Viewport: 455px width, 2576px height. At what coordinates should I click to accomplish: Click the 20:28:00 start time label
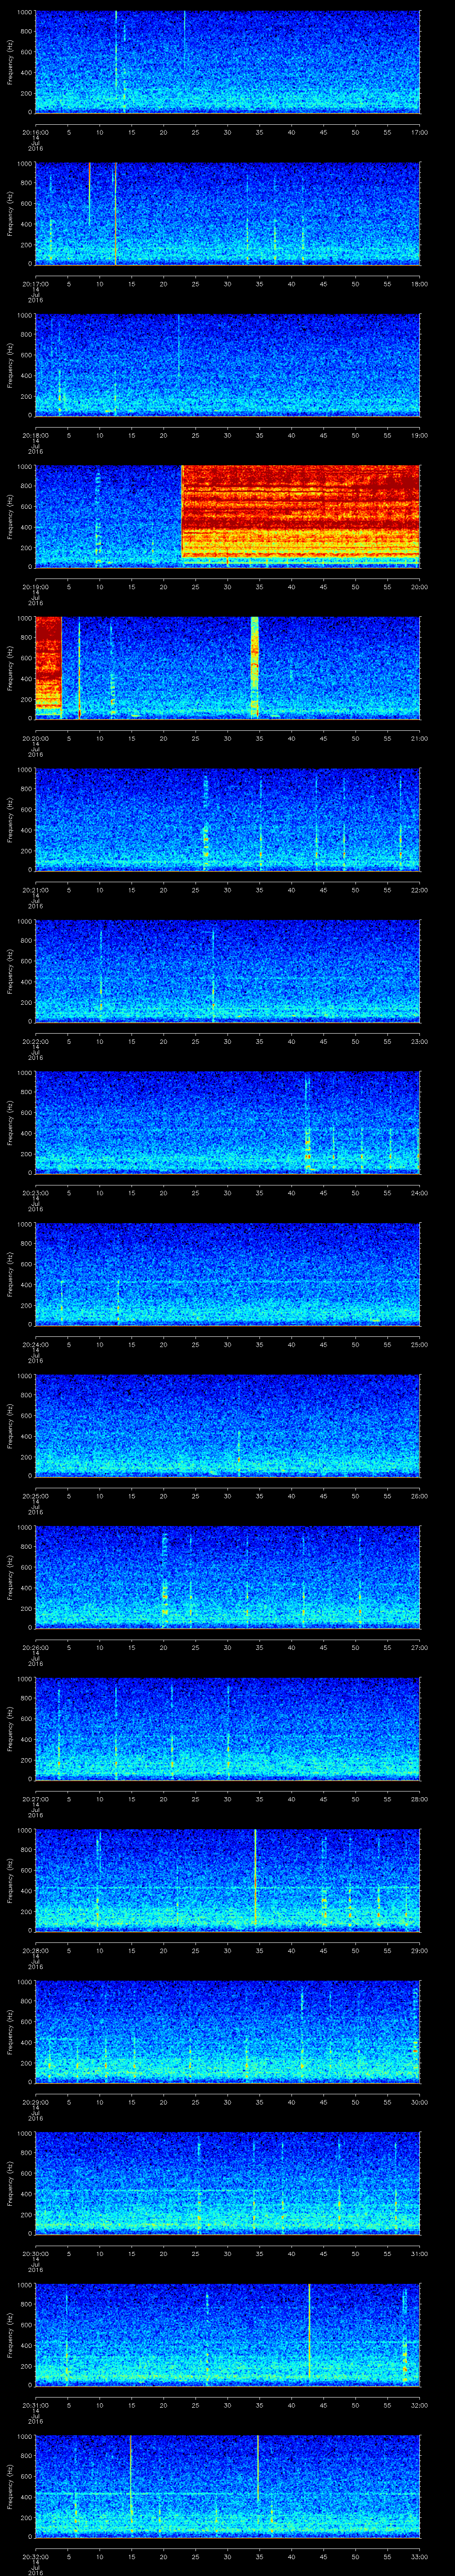pyautogui.click(x=35, y=1949)
